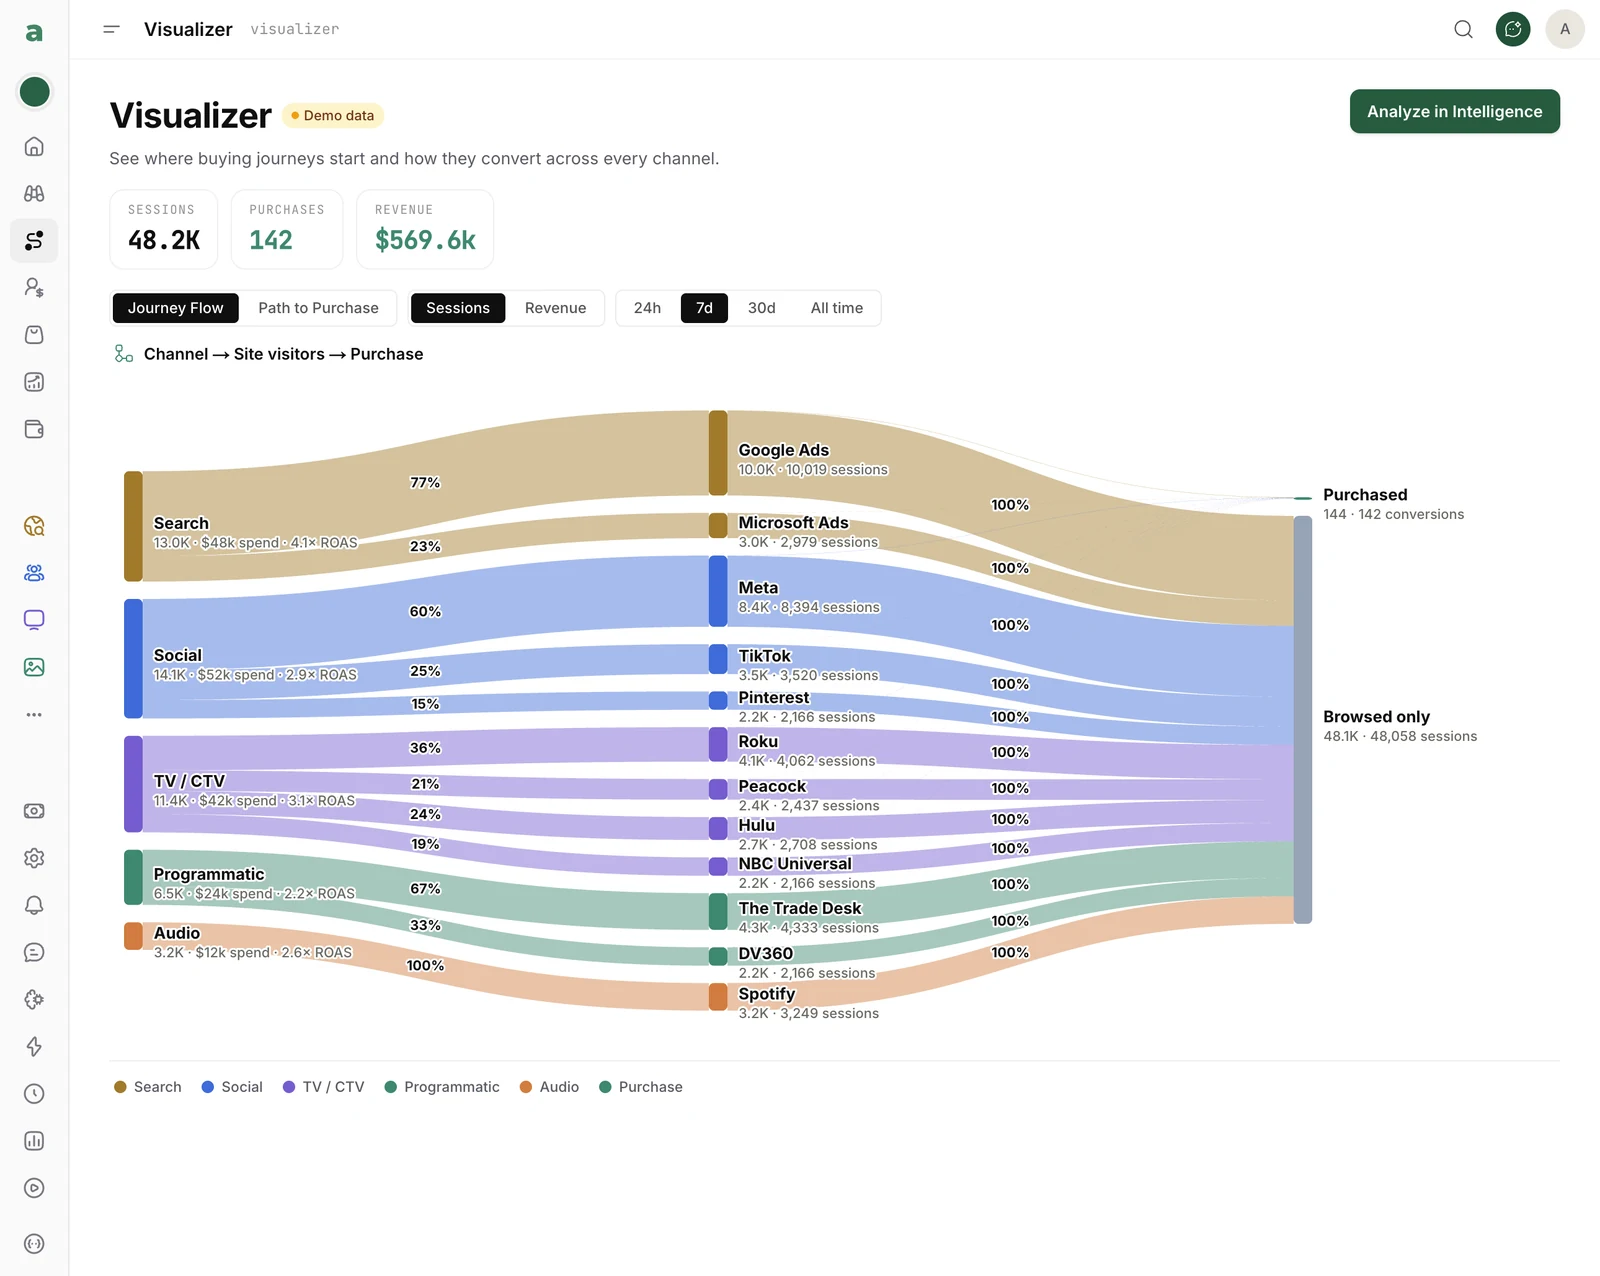Screen dimensions: 1600x1276
Task: Open the clock history sidebar icon
Action: (x=34, y=1093)
